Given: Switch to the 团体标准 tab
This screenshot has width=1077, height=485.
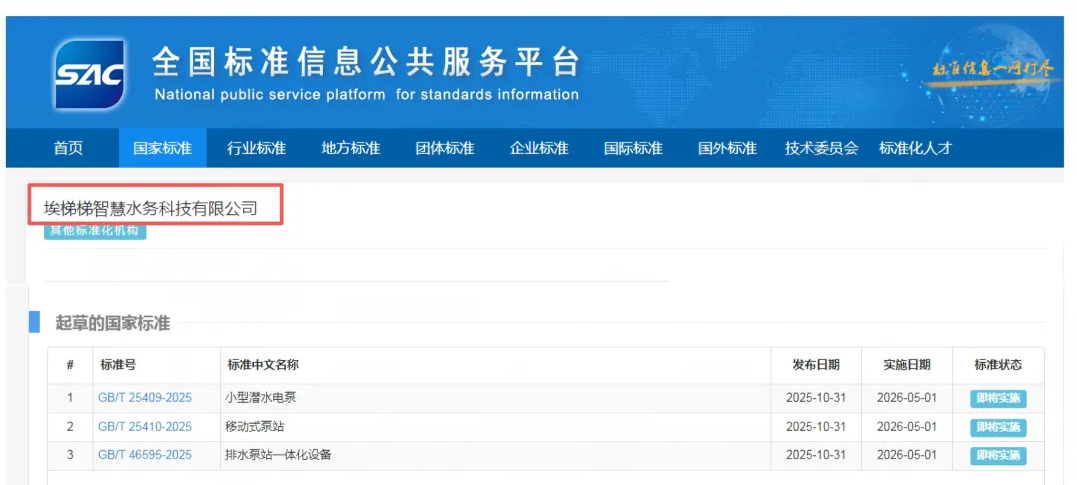Looking at the screenshot, I should pos(444,148).
